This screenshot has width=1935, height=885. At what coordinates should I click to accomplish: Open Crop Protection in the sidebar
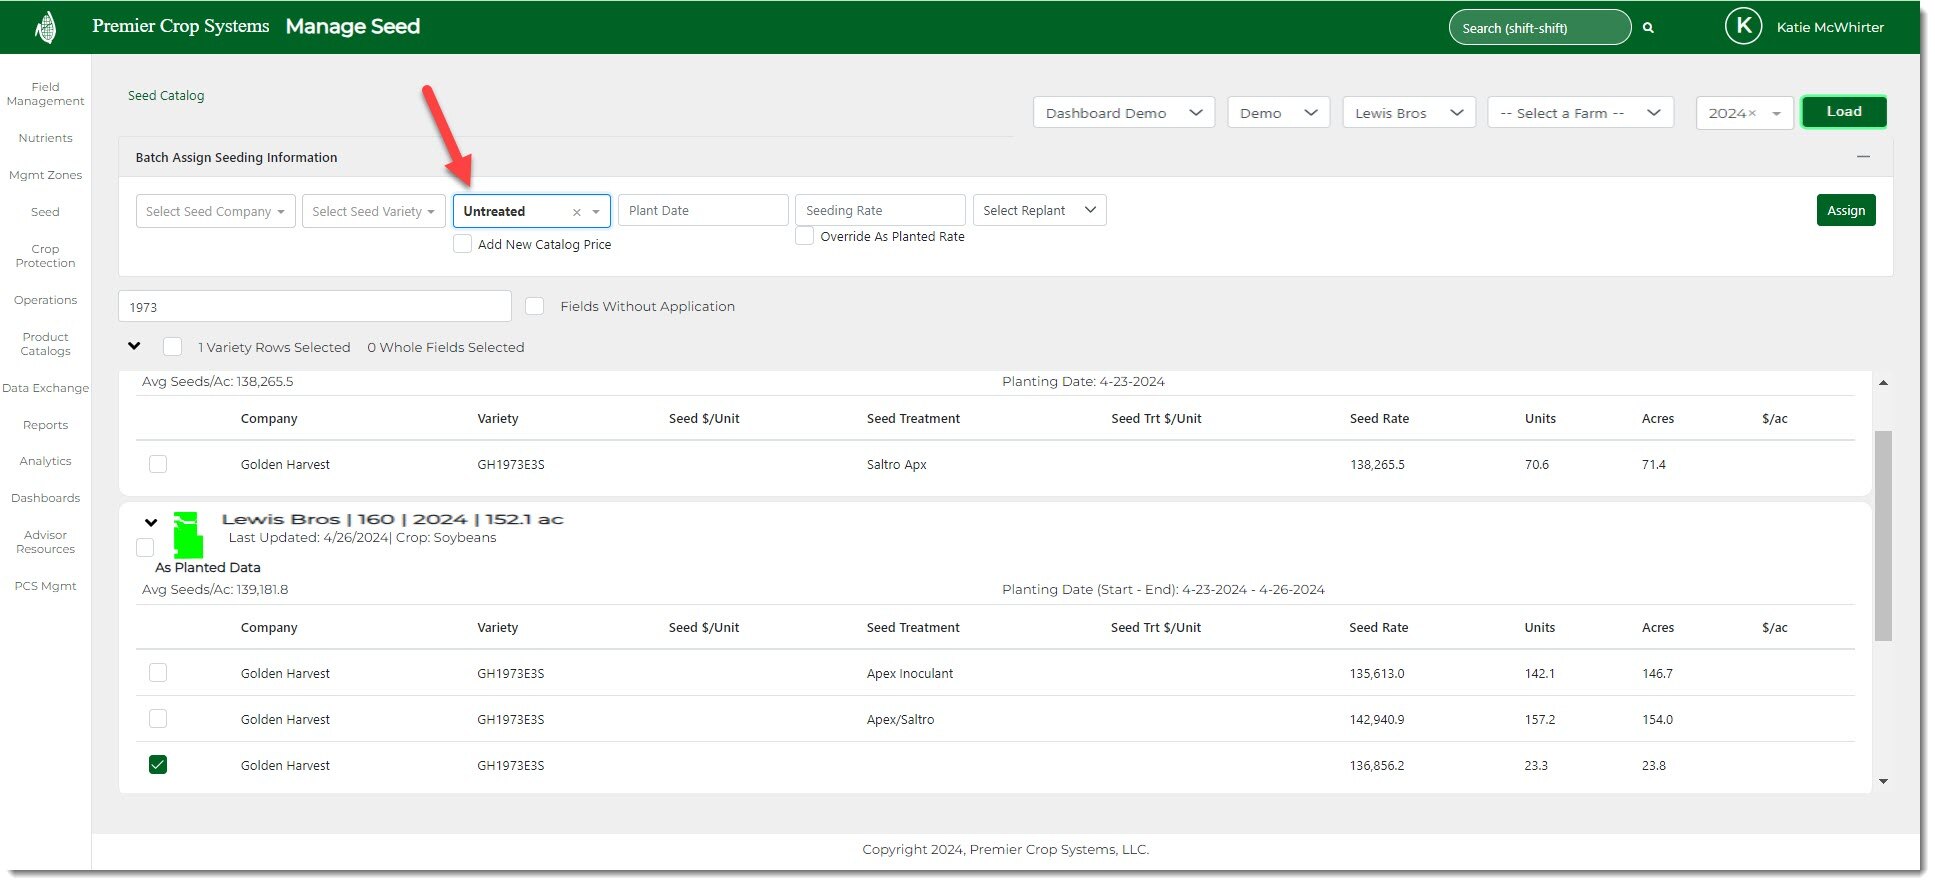pyautogui.click(x=45, y=256)
